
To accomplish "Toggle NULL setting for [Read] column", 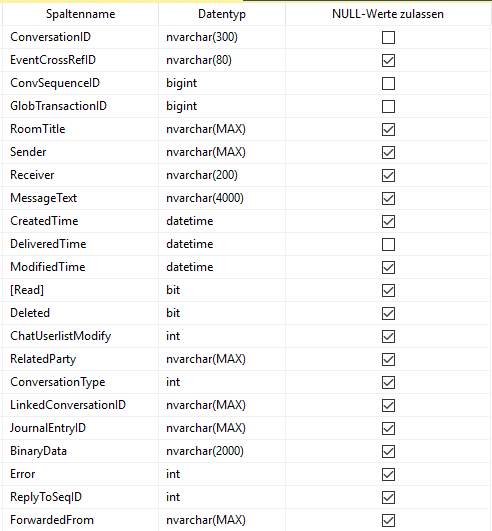I will 388,290.
